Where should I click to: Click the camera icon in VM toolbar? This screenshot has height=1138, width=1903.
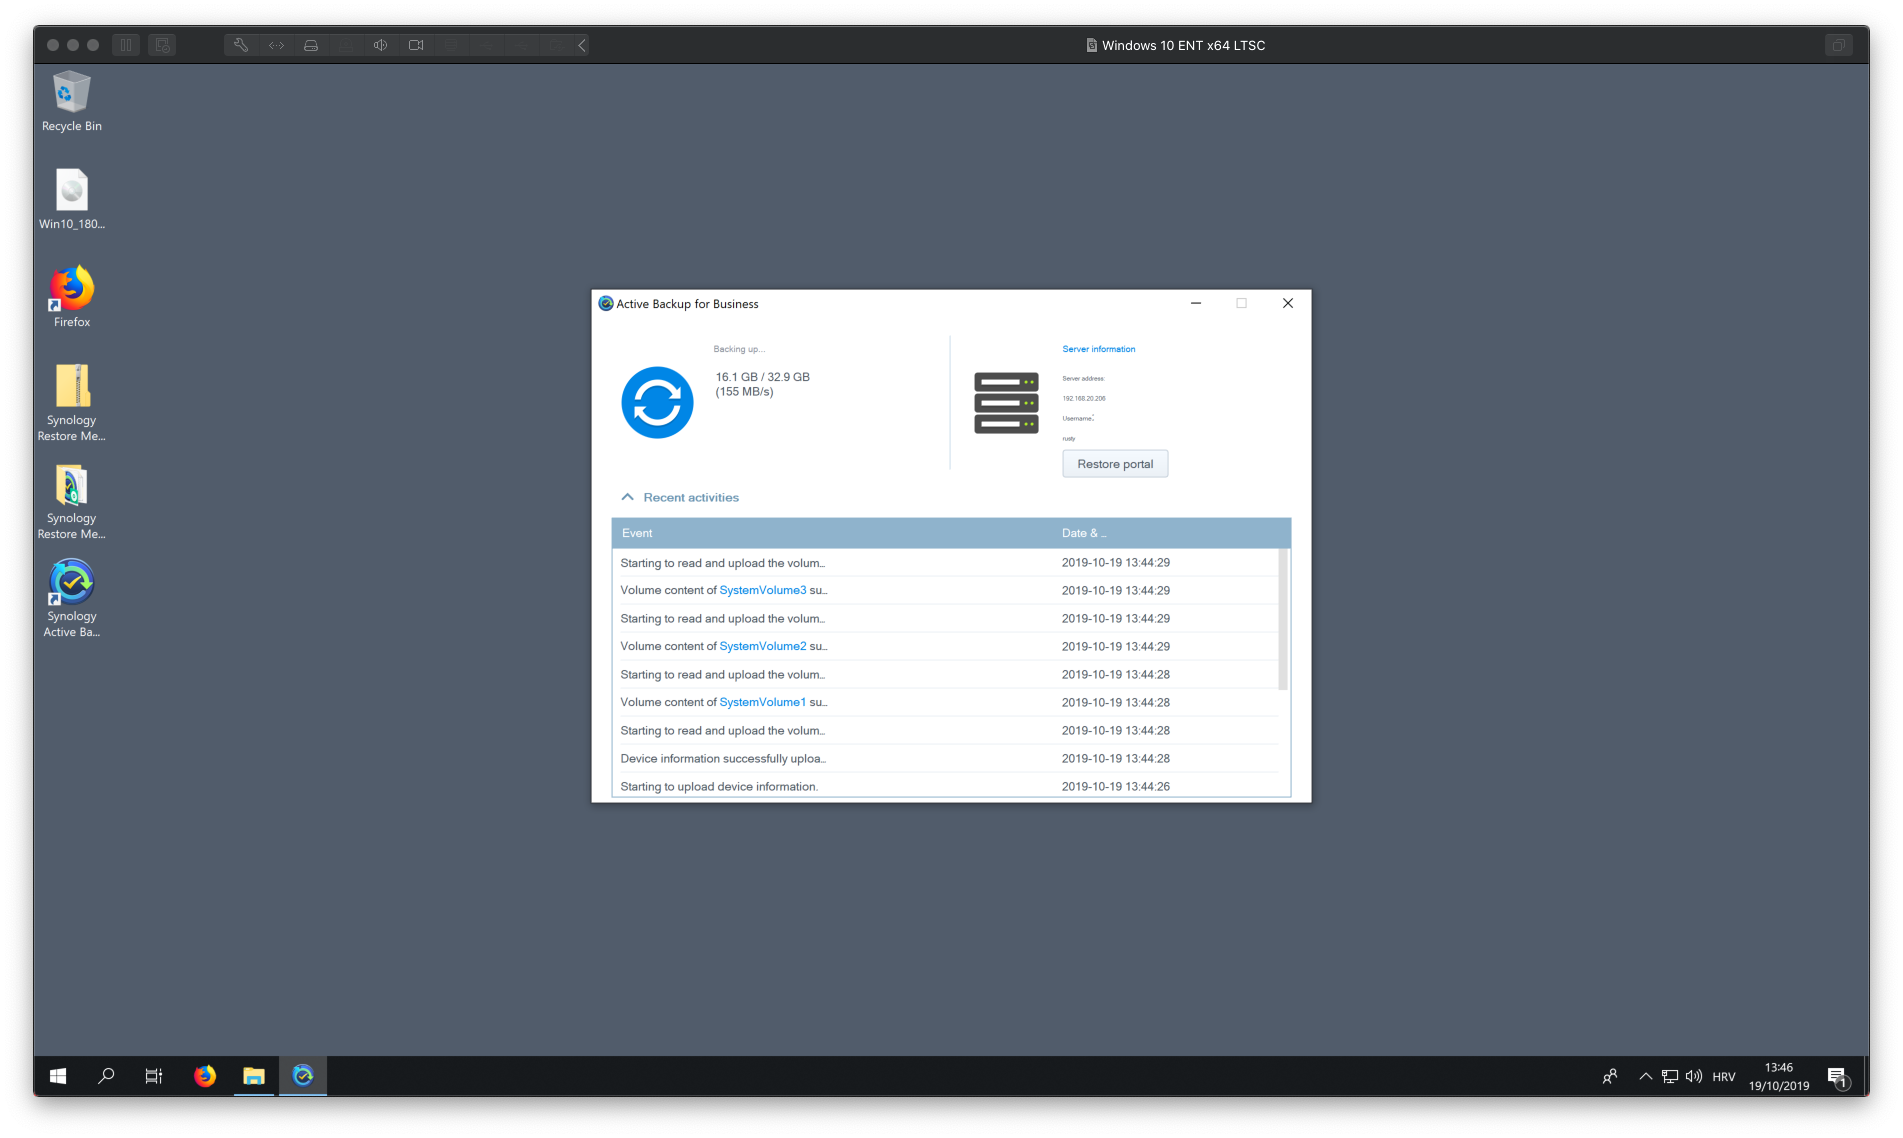(x=416, y=45)
